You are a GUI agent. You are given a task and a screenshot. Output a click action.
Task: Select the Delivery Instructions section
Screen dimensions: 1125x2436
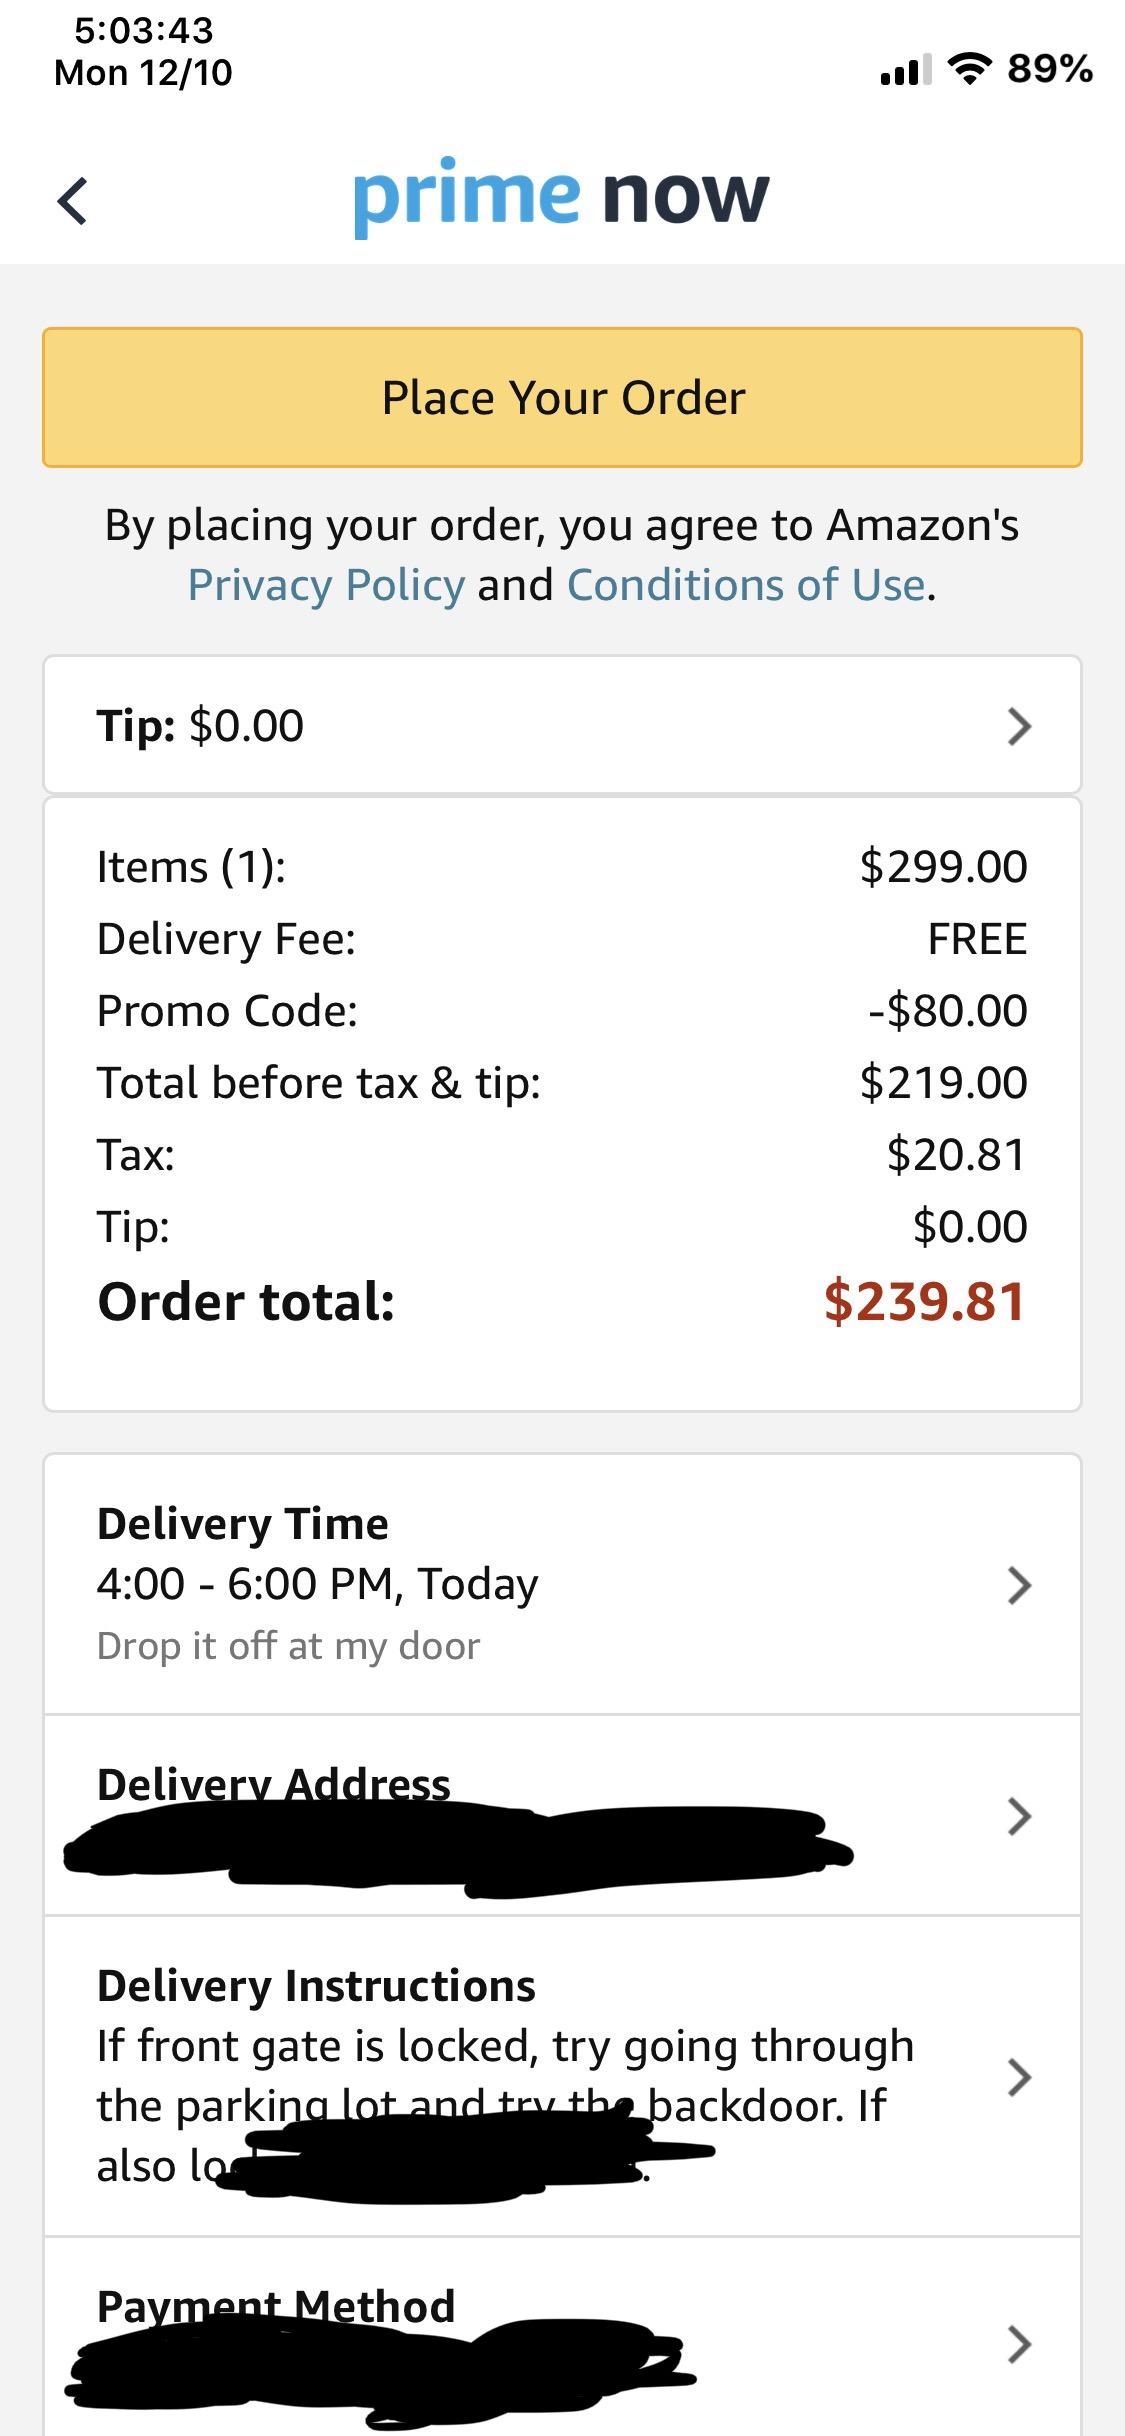562,2076
